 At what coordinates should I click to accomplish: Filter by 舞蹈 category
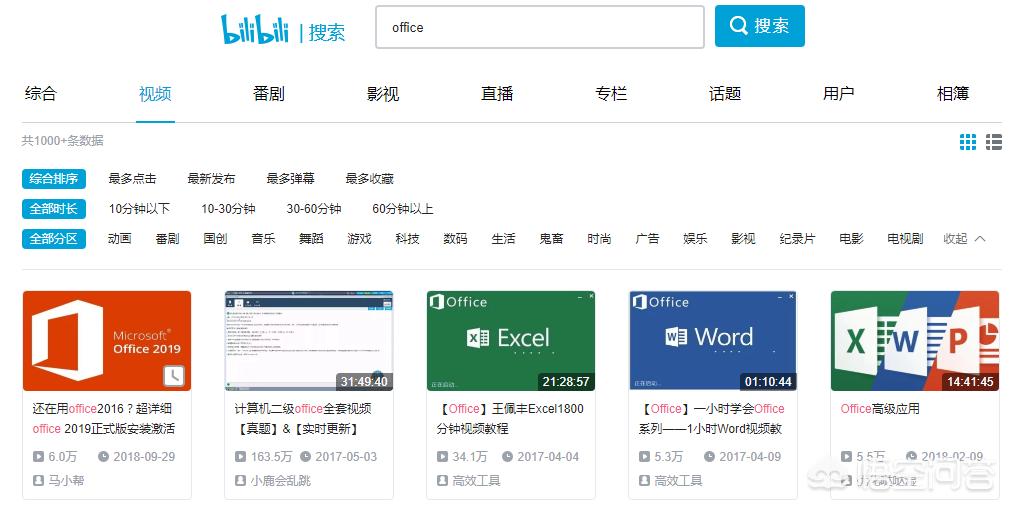click(x=311, y=239)
